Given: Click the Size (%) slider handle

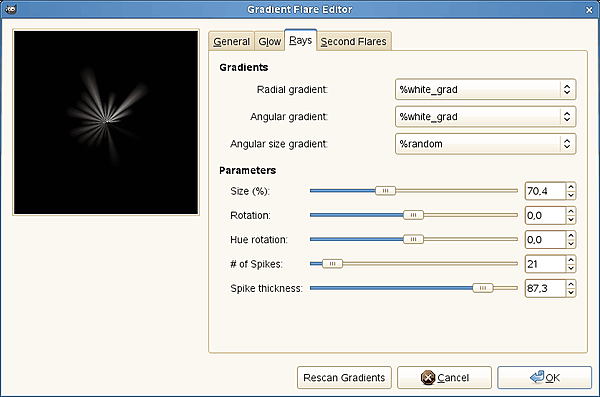Looking at the screenshot, I should [385, 191].
